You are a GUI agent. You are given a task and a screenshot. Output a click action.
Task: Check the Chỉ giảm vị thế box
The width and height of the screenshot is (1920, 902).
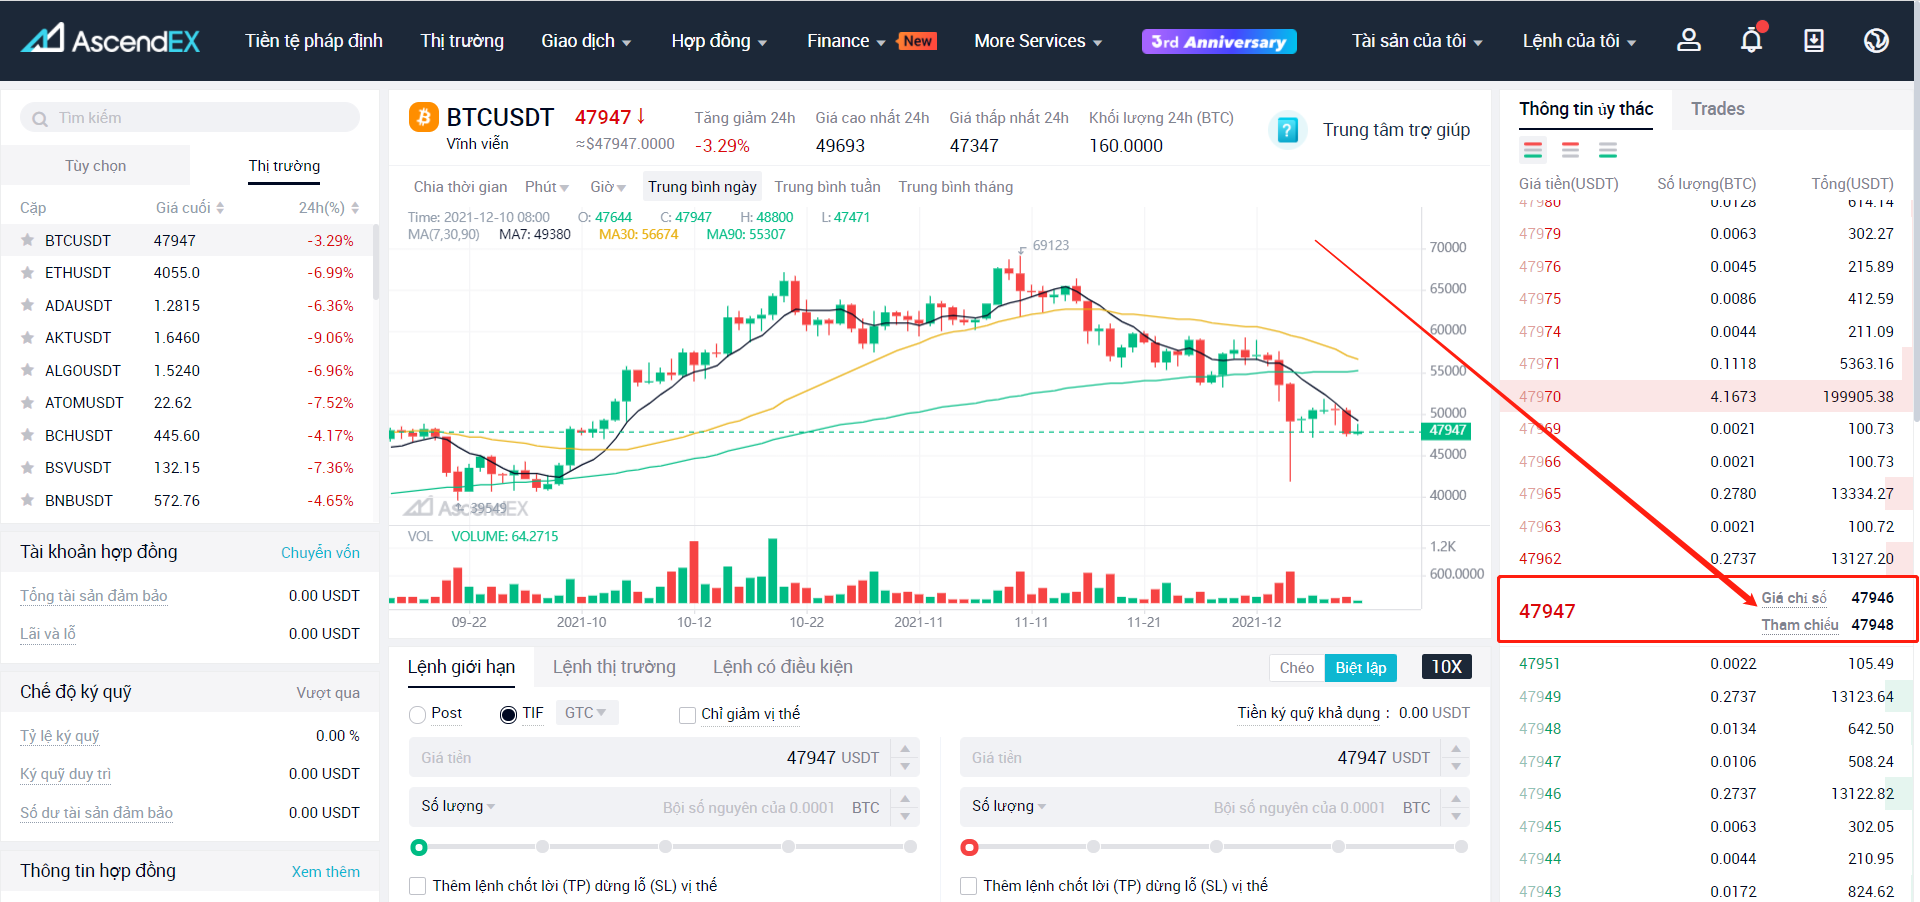click(x=687, y=715)
